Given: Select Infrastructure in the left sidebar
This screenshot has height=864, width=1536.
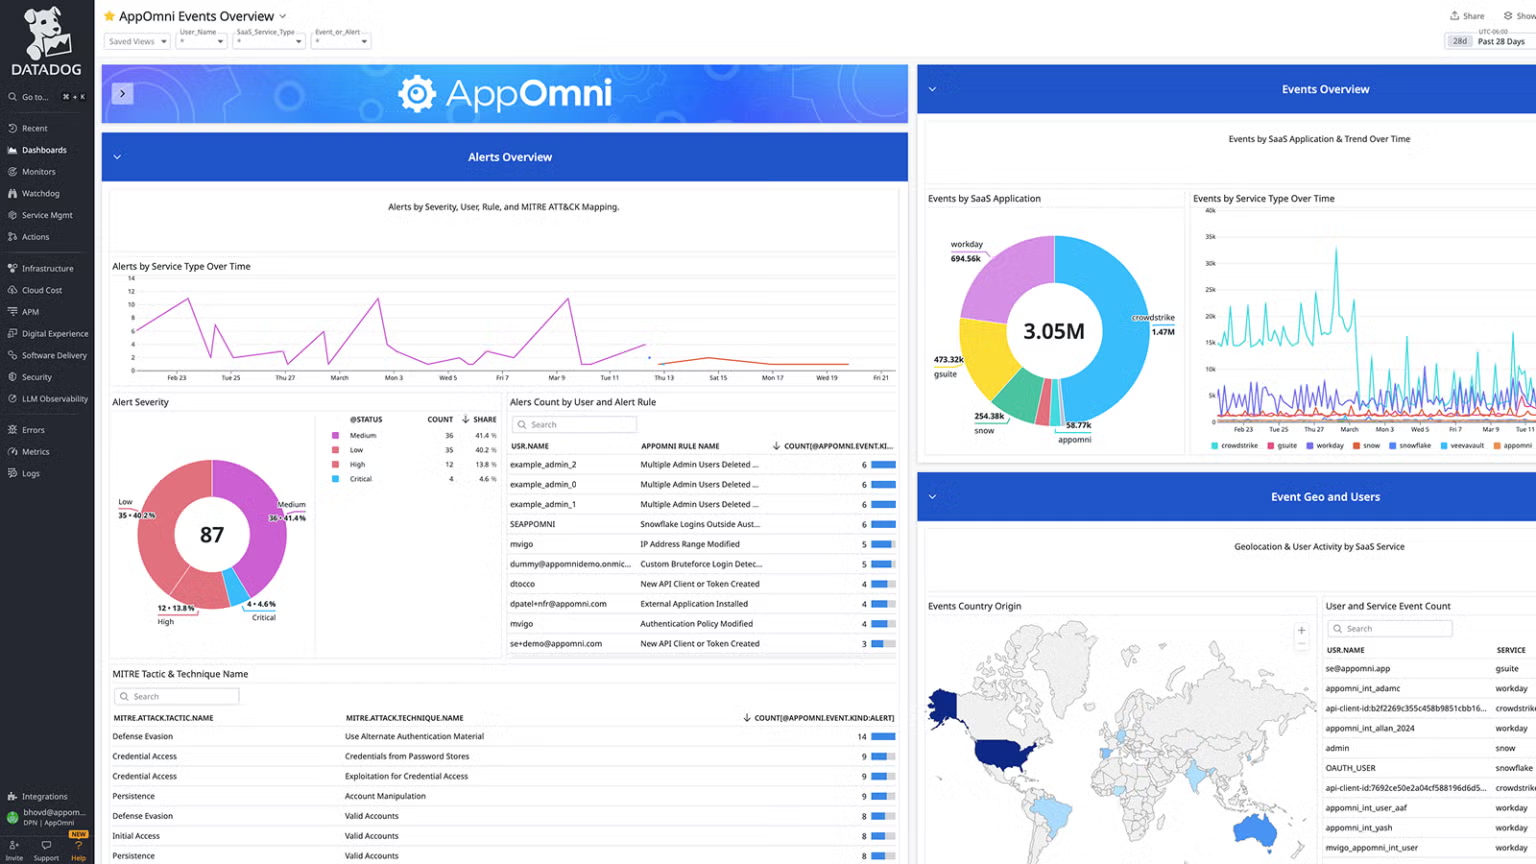Looking at the screenshot, I should [47, 268].
